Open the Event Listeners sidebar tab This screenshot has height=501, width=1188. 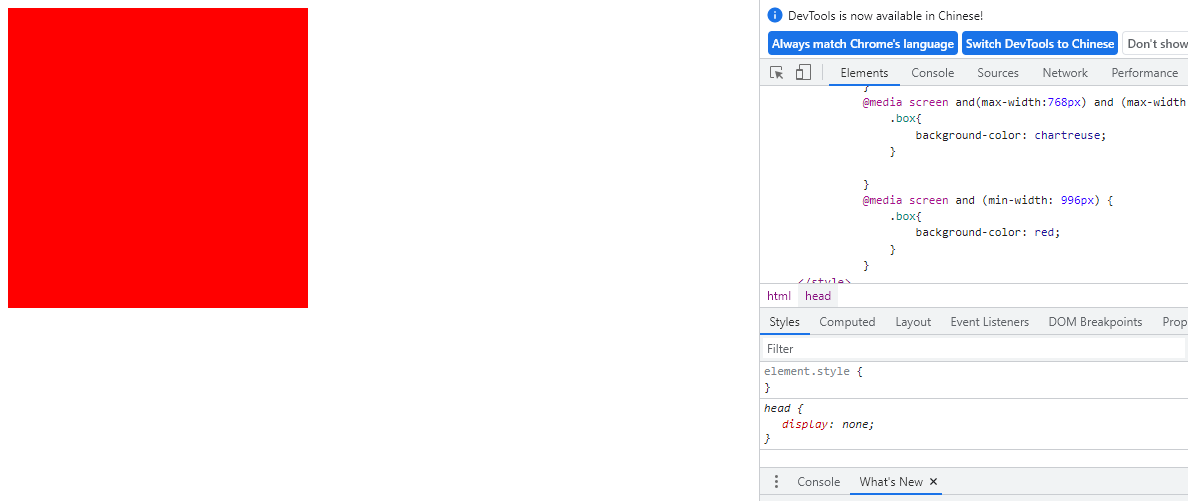[x=989, y=322]
